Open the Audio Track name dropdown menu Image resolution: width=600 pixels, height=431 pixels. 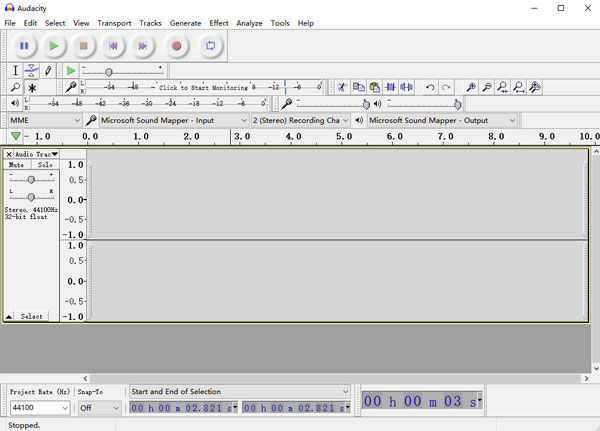(x=36, y=154)
